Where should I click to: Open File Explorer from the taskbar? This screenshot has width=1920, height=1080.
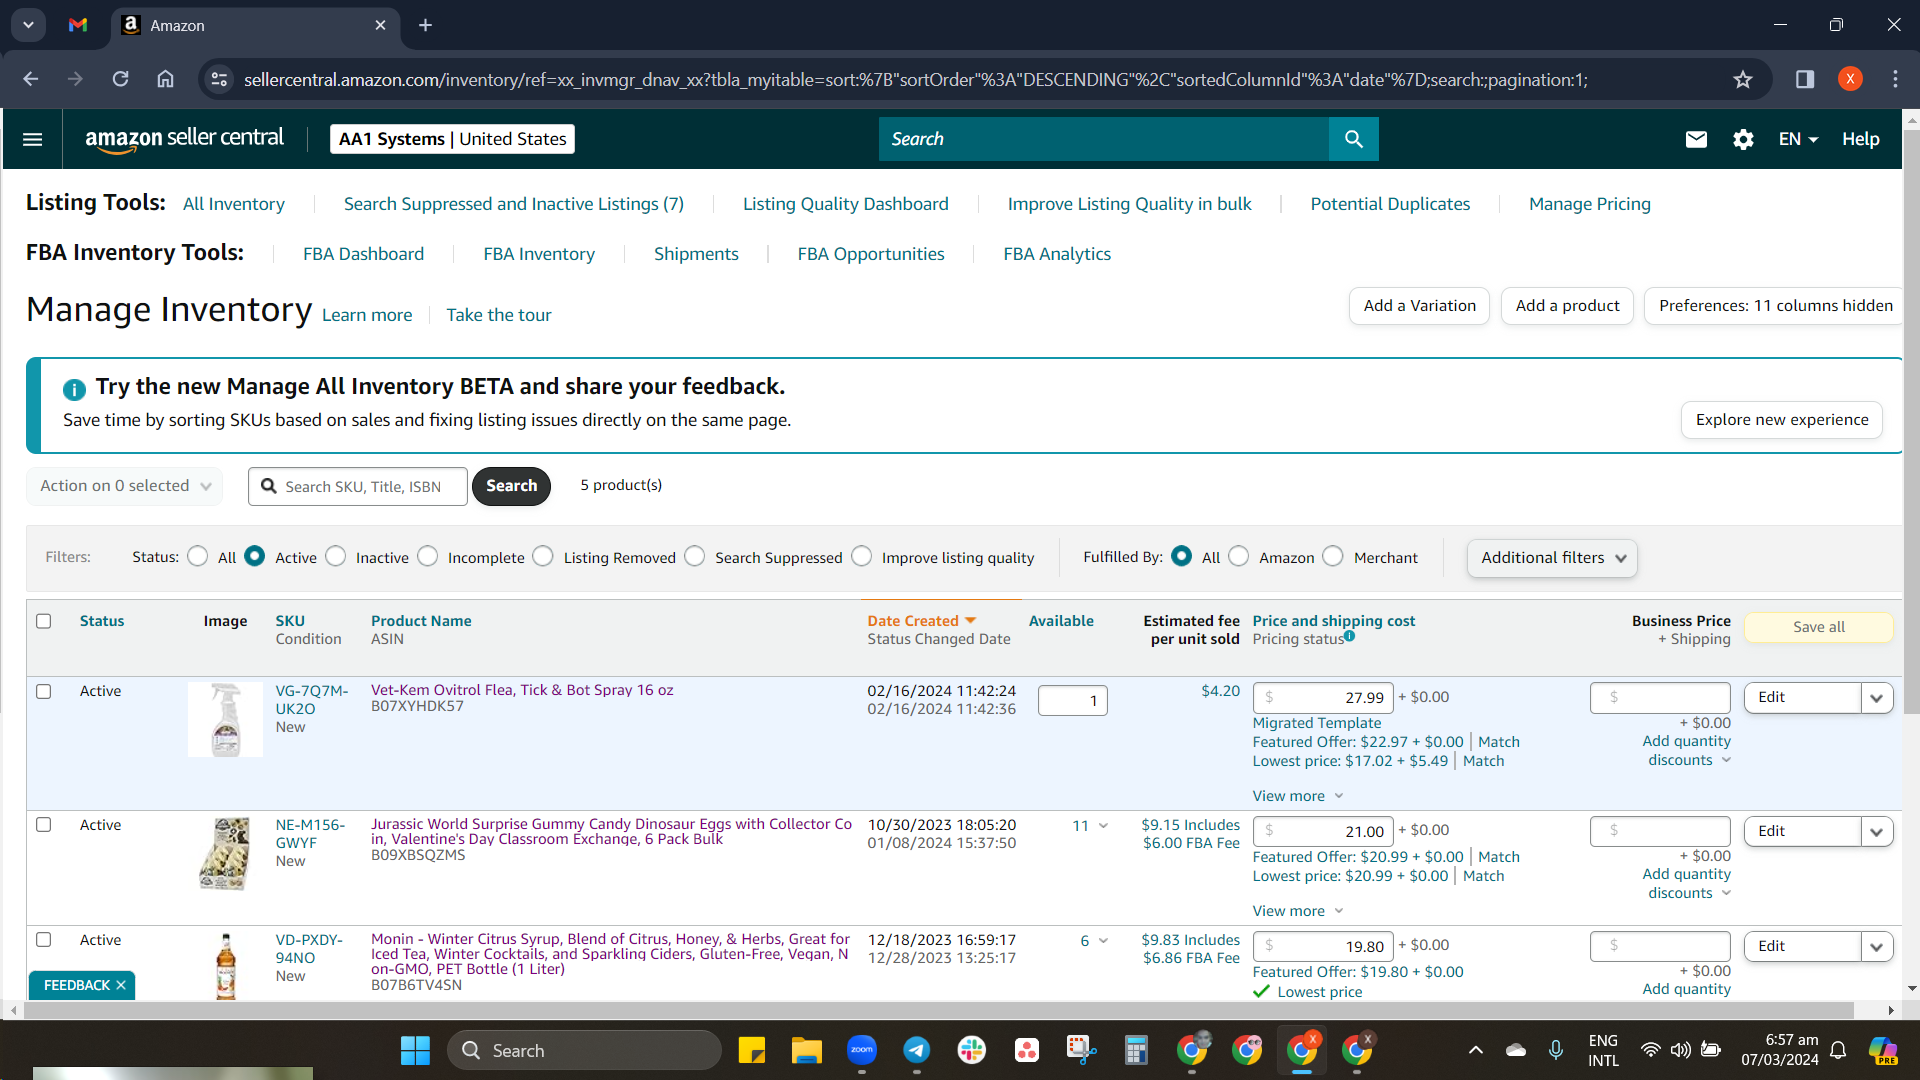pos(806,1050)
